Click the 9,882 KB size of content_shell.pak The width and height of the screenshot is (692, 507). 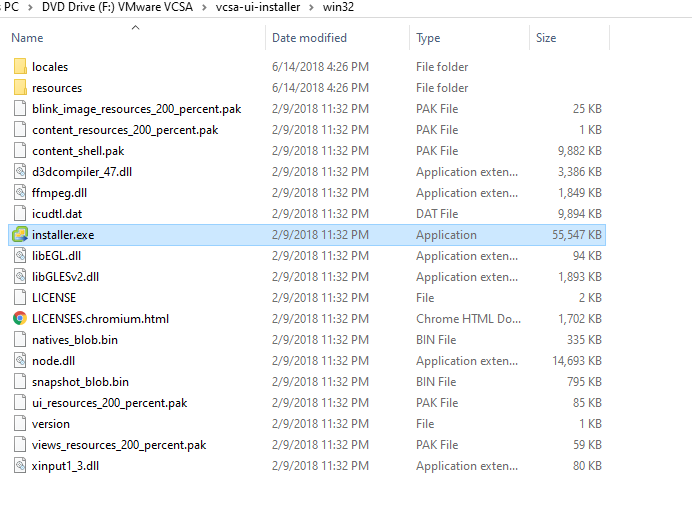[579, 150]
